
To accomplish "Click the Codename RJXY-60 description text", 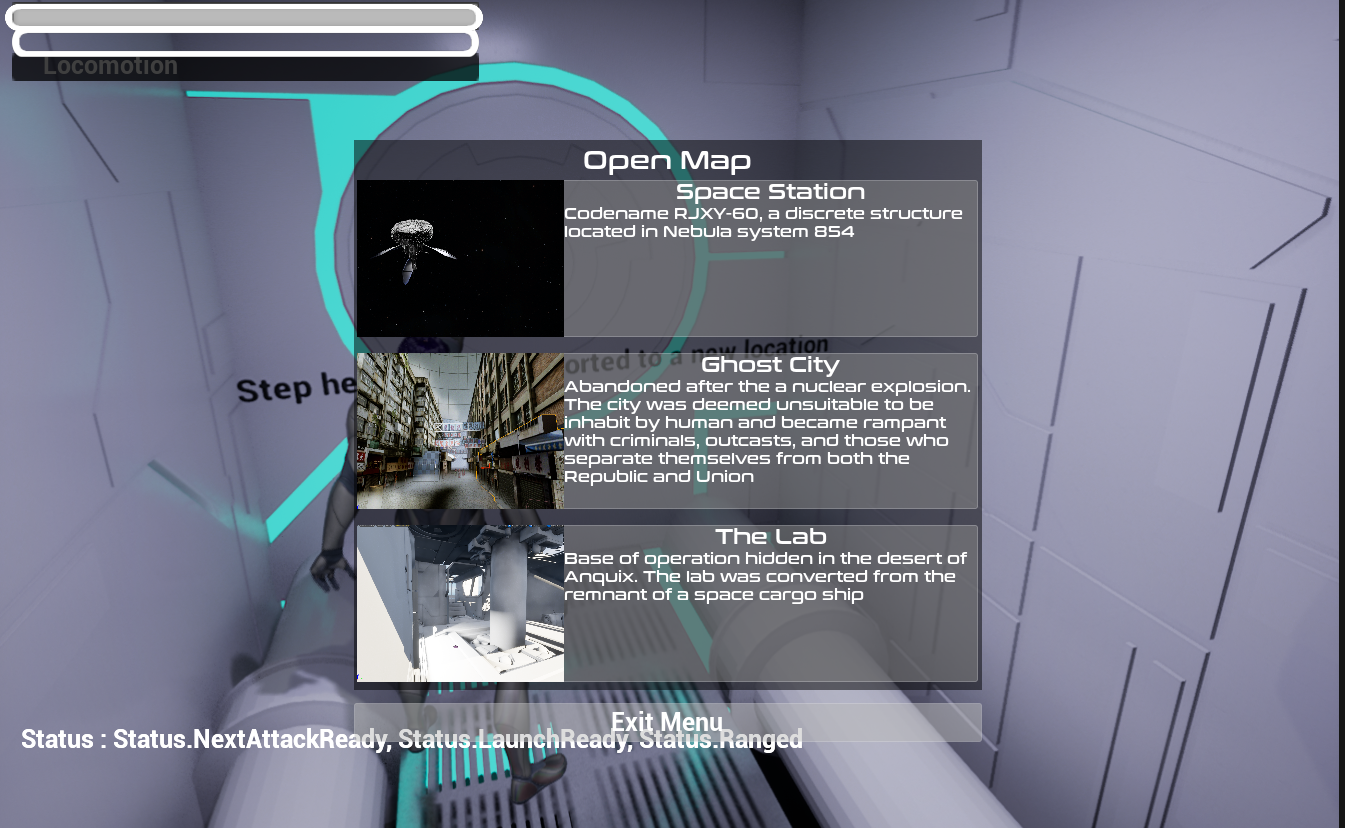I will click(763, 223).
